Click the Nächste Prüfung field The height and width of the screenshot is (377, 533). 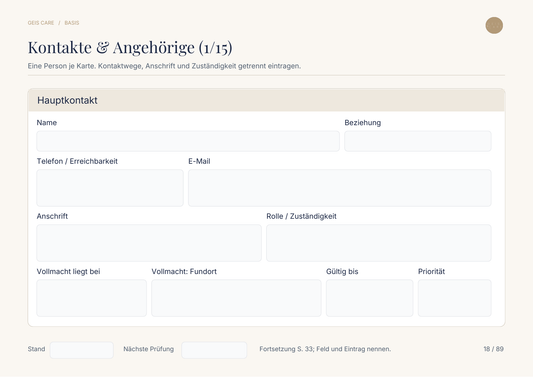(x=214, y=350)
